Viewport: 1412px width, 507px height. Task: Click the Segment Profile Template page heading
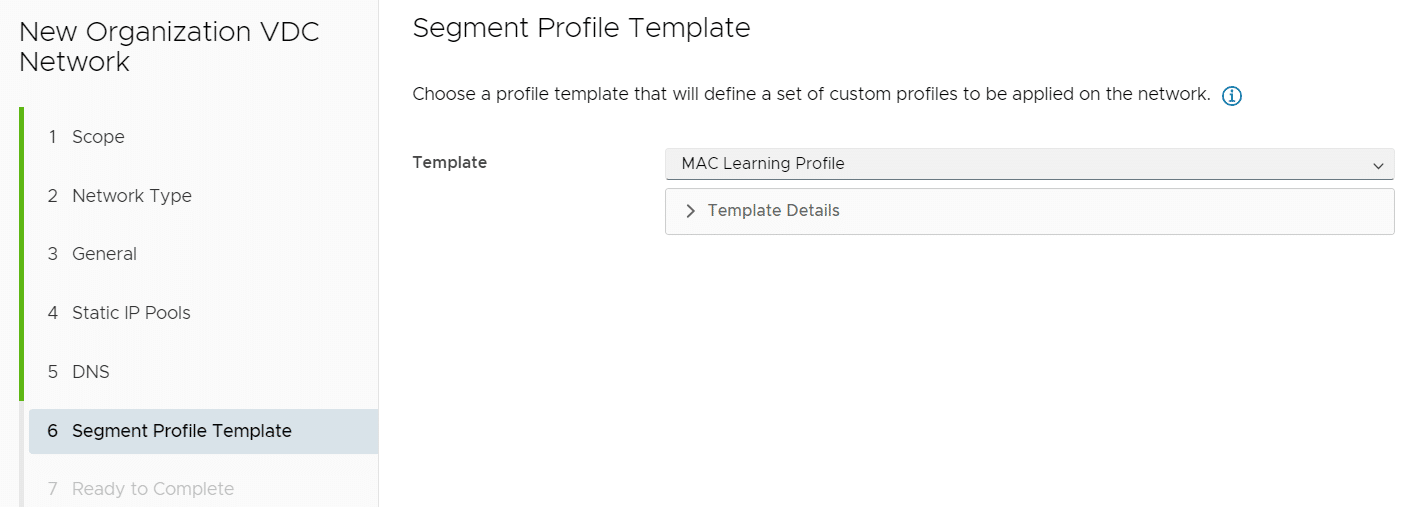pyautogui.click(x=581, y=28)
